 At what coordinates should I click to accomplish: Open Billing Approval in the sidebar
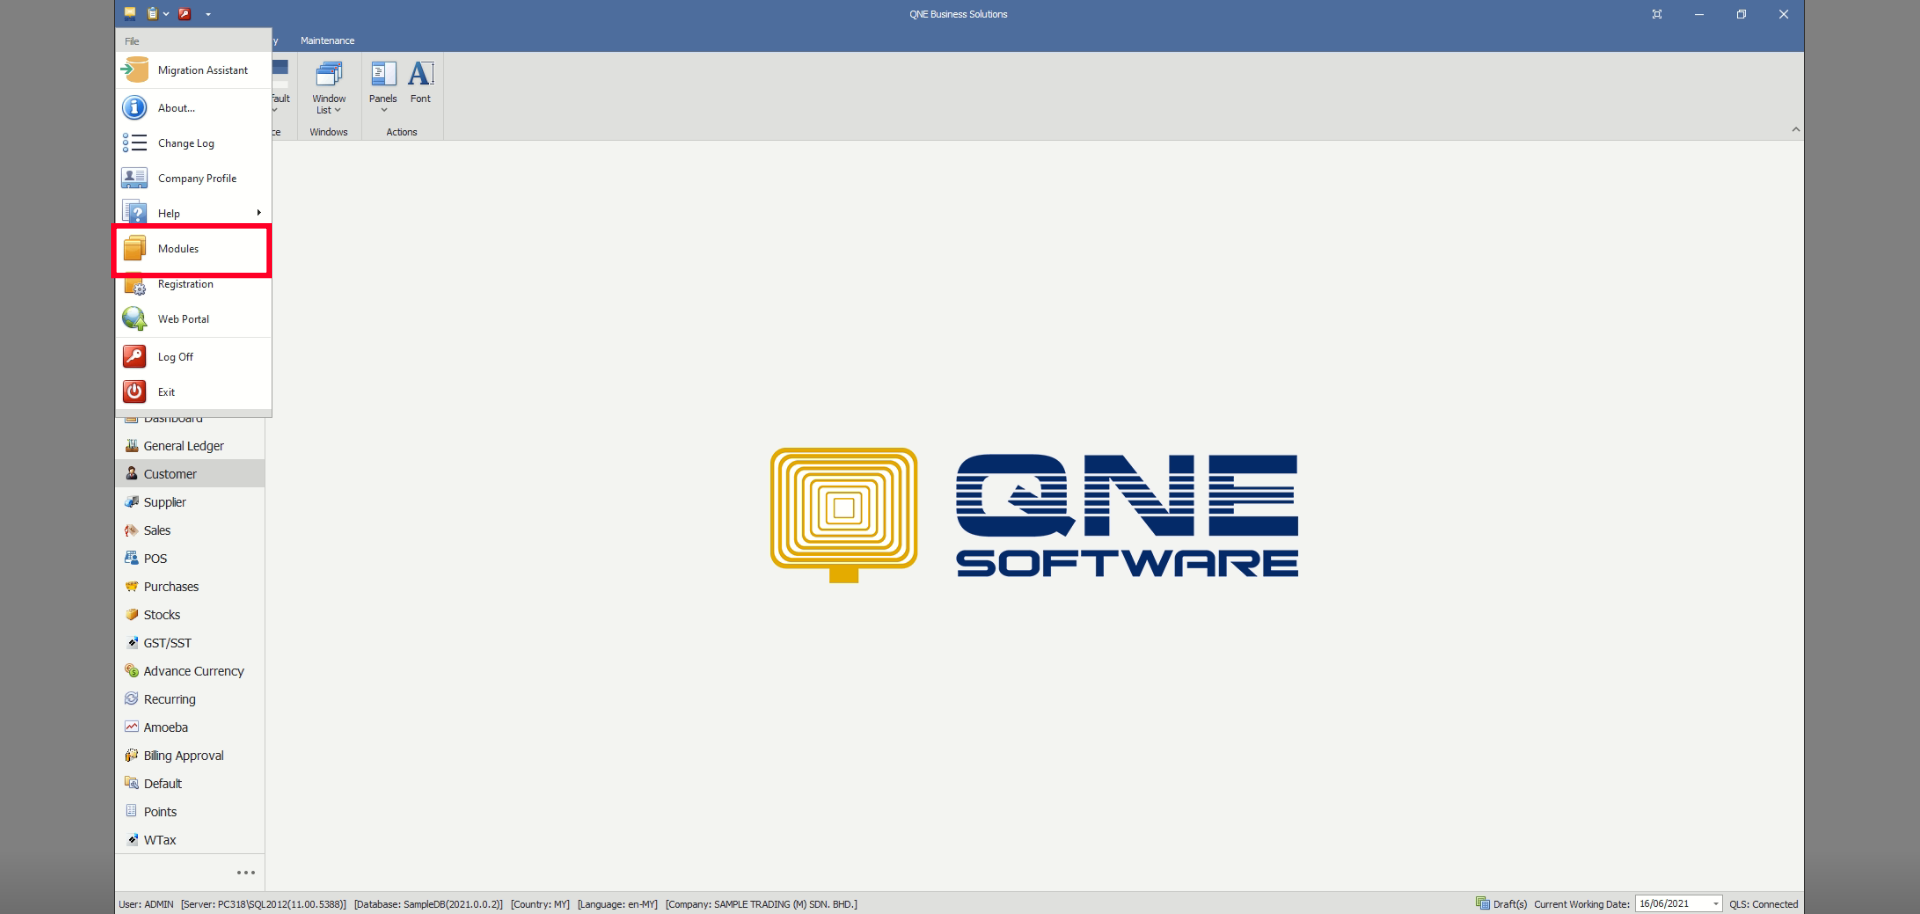(x=190, y=755)
